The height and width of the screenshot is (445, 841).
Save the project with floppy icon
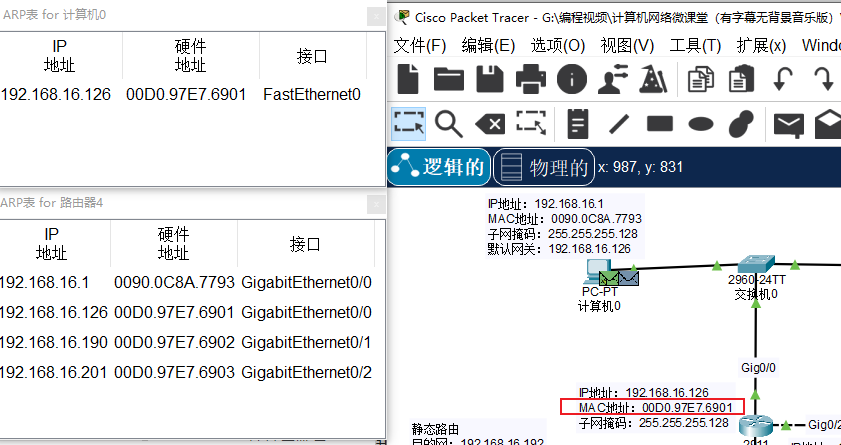click(x=490, y=79)
